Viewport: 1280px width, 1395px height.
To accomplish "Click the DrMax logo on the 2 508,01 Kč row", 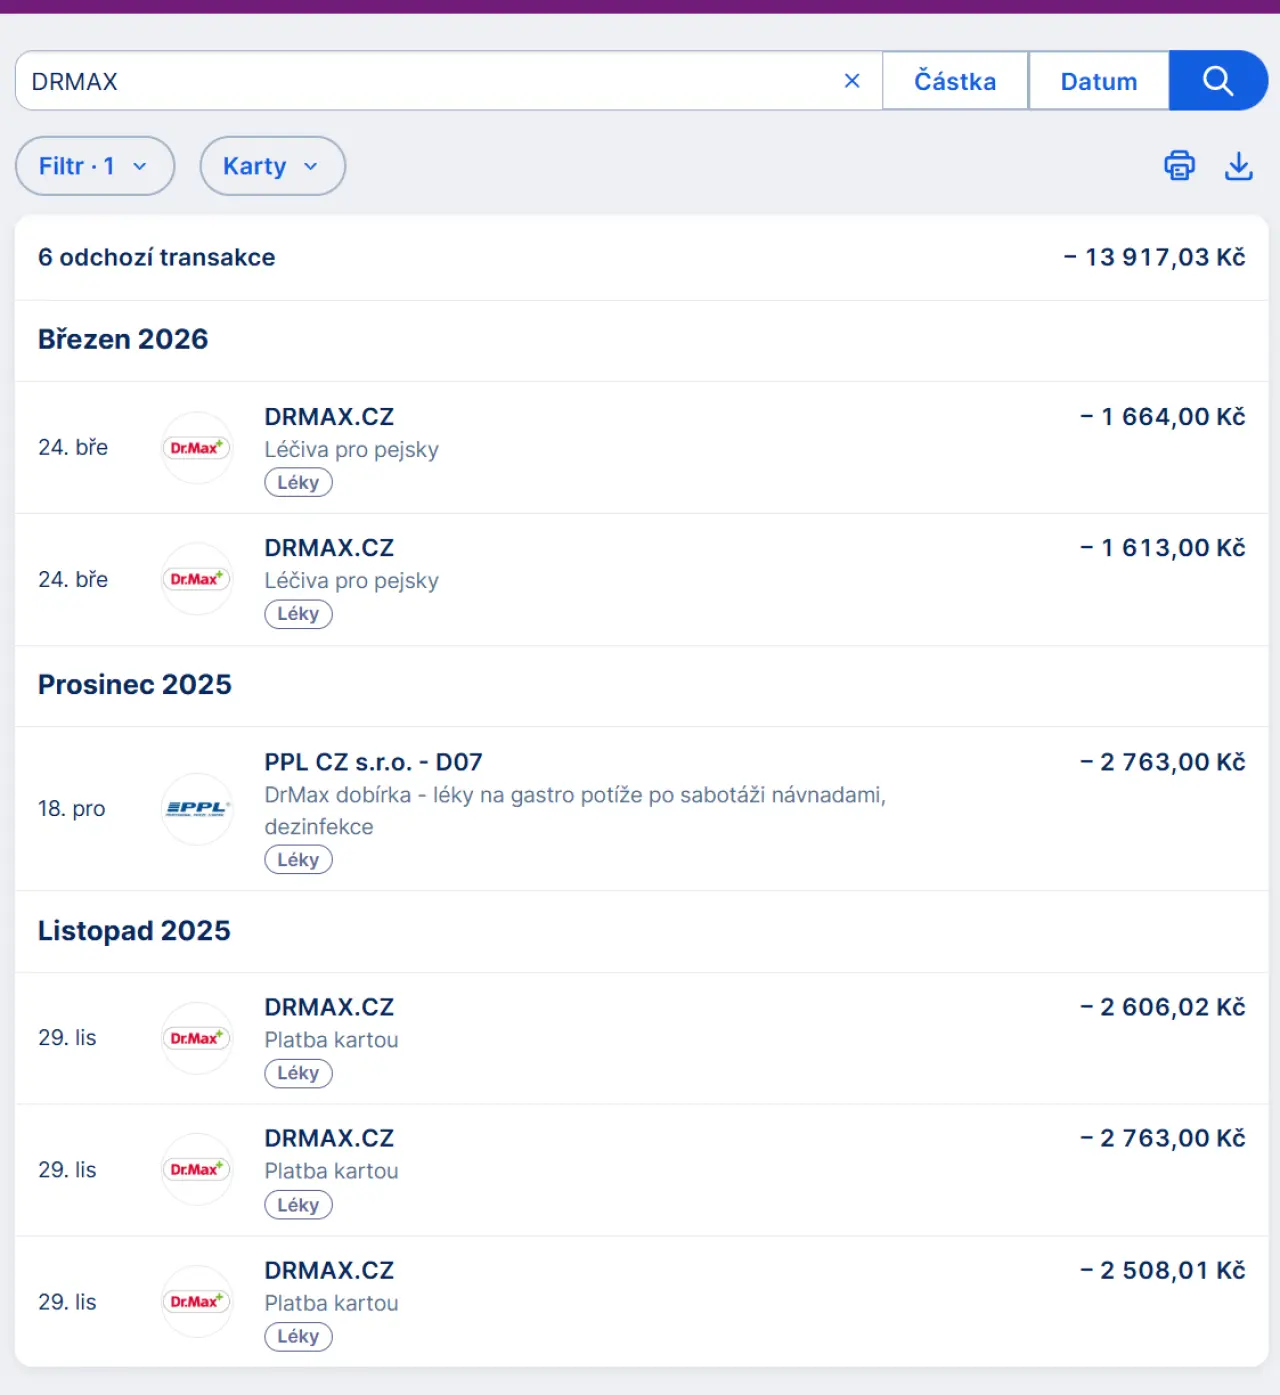I will (197, 1301).
